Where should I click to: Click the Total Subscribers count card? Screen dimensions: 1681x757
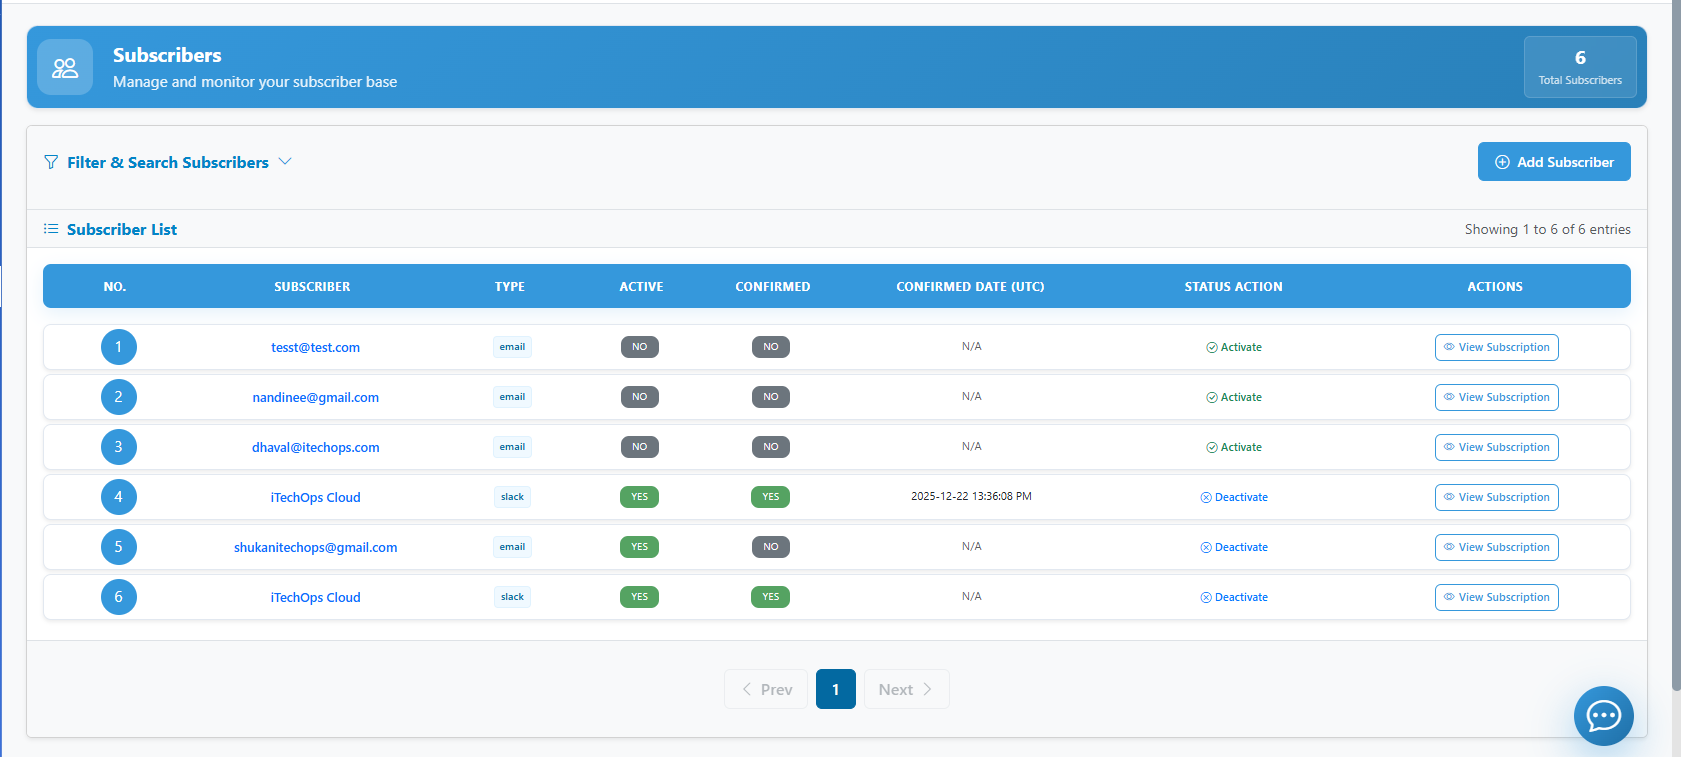(x=1579, y=67)
